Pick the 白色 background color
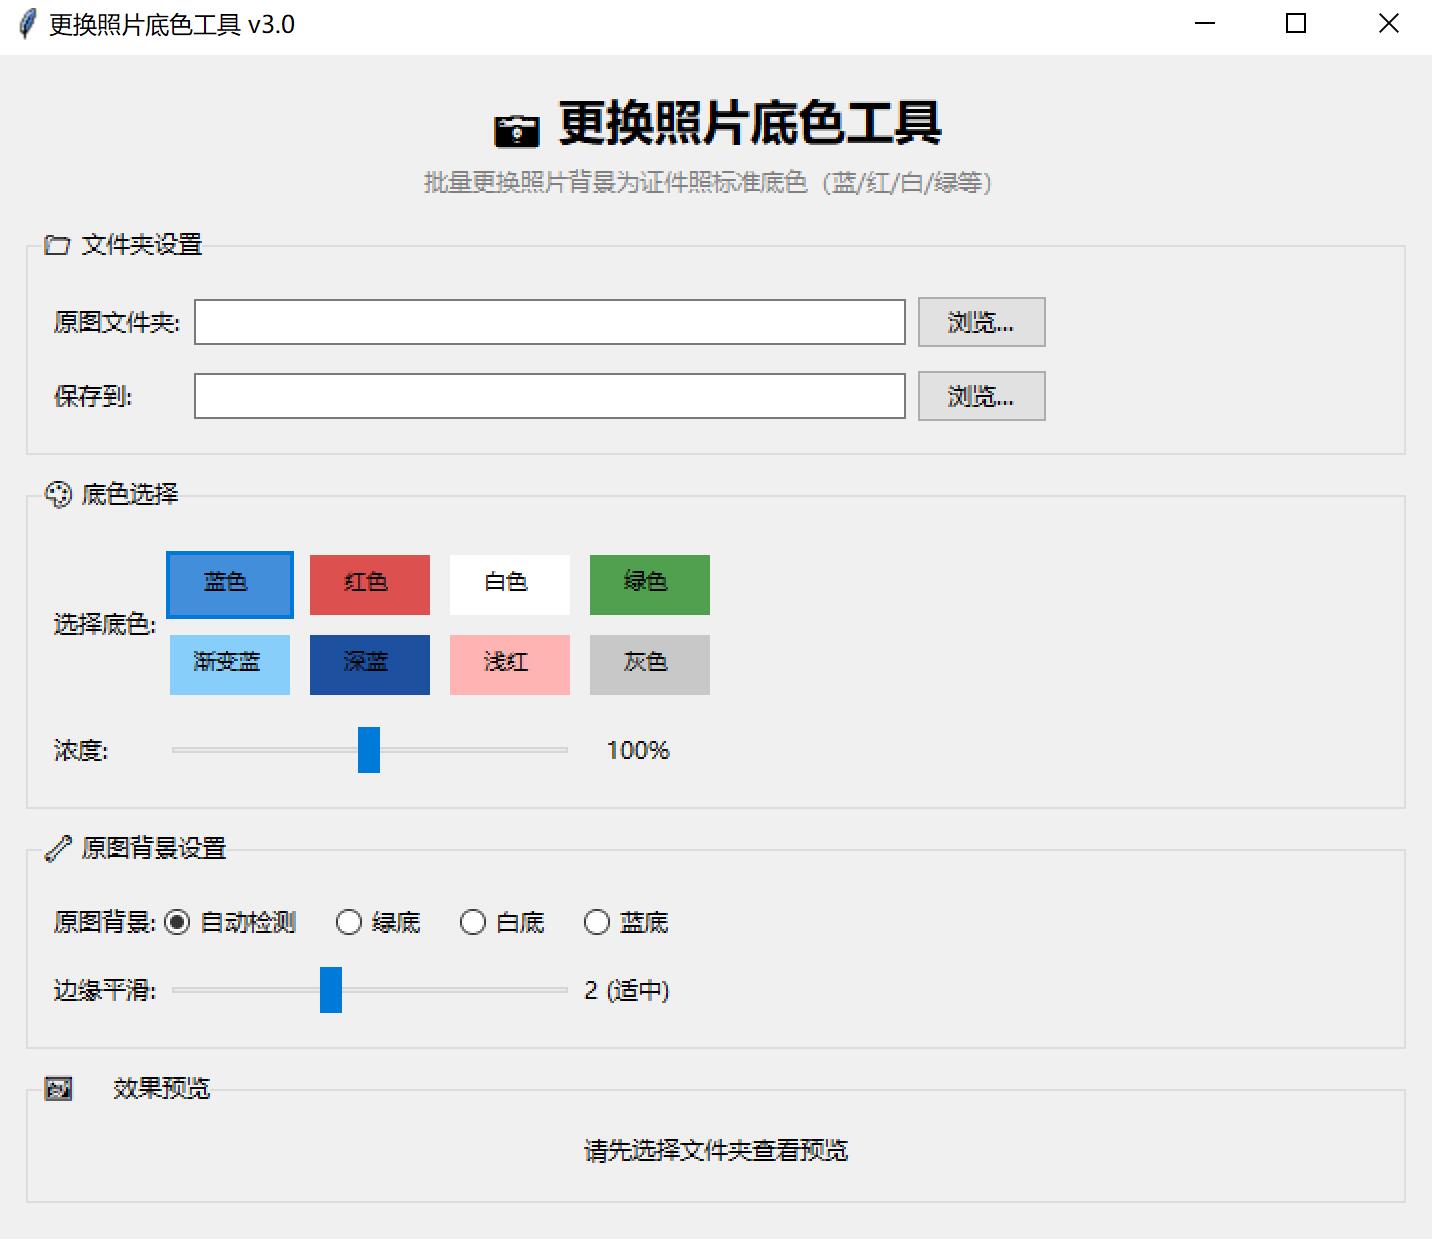 point(510,585)
